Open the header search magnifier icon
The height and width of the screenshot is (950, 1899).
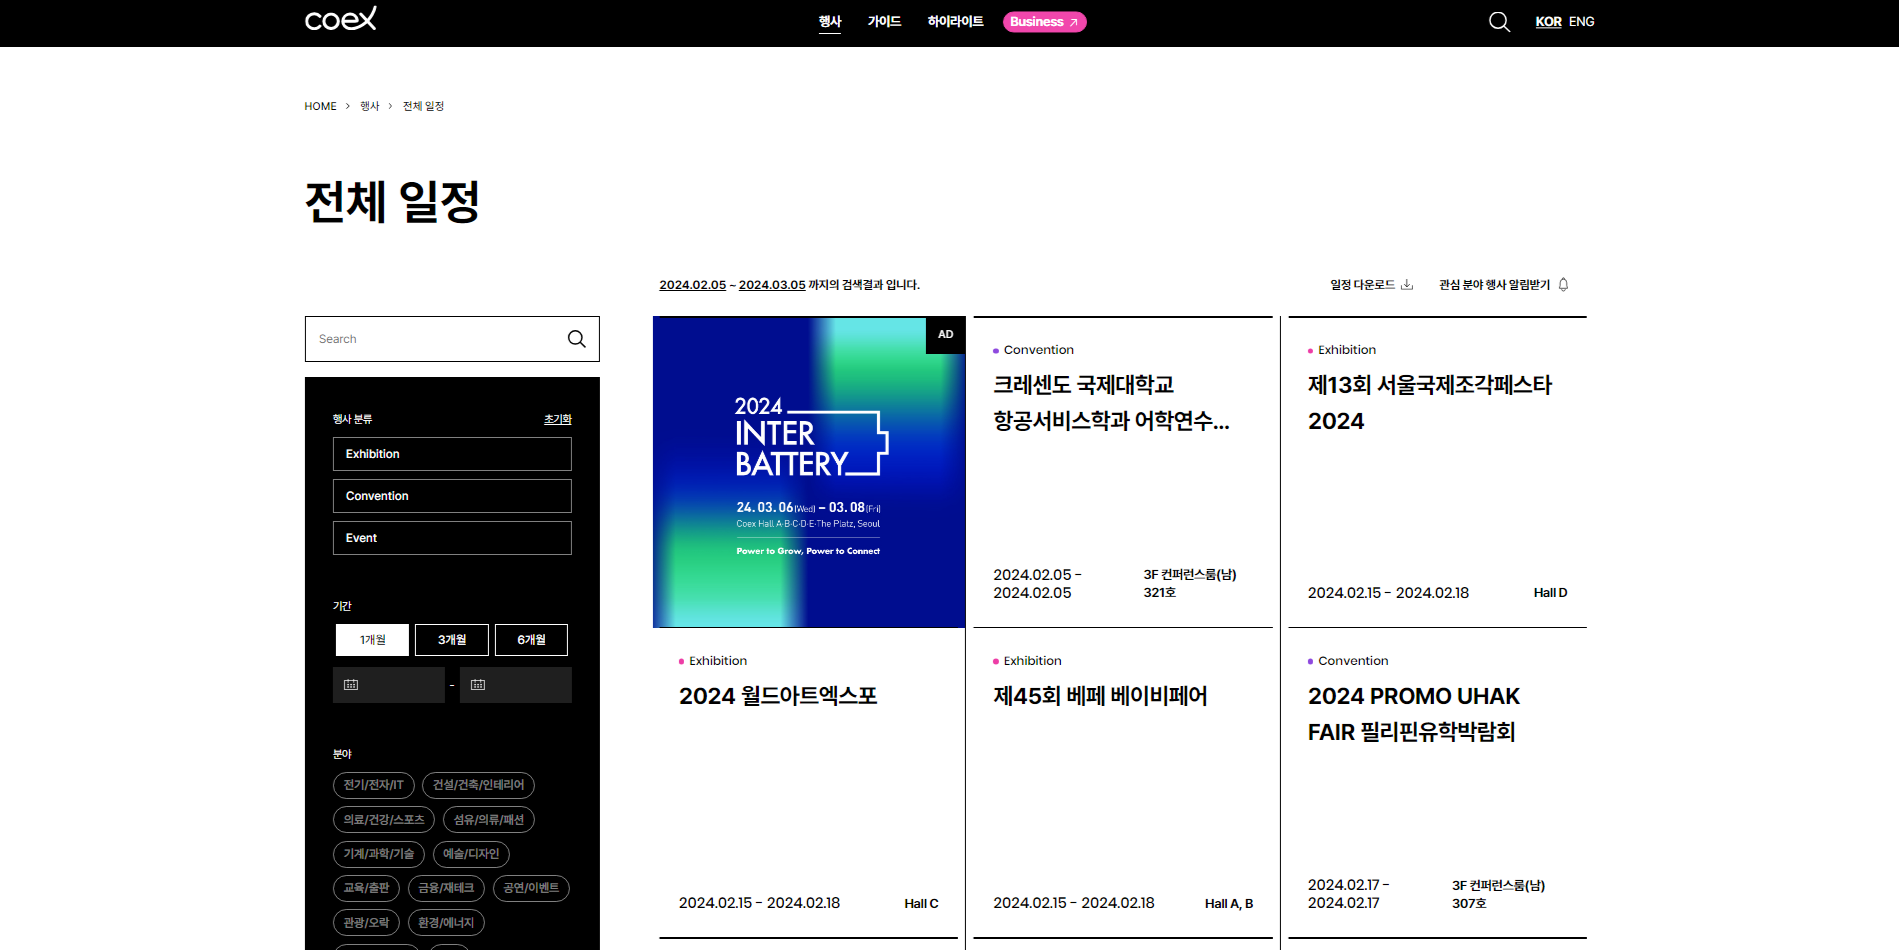coord(1499,22)
